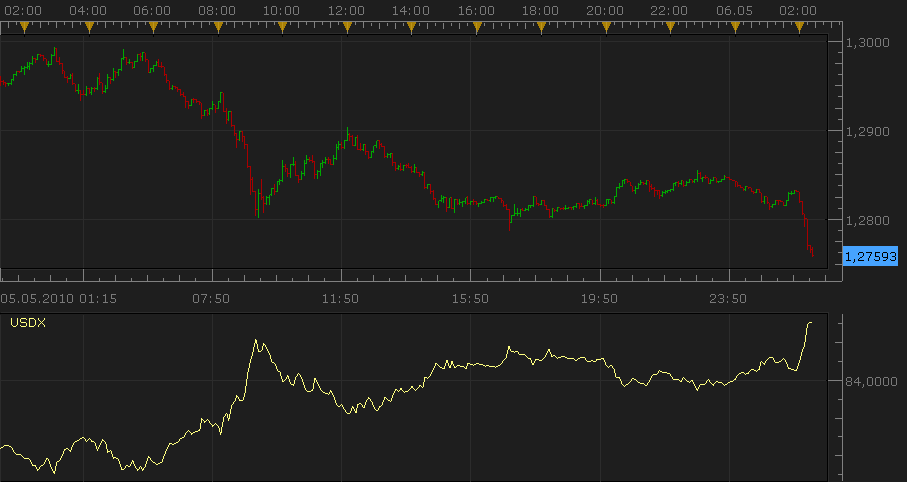Click the timeline marker below 22:00

click(670, 27)
